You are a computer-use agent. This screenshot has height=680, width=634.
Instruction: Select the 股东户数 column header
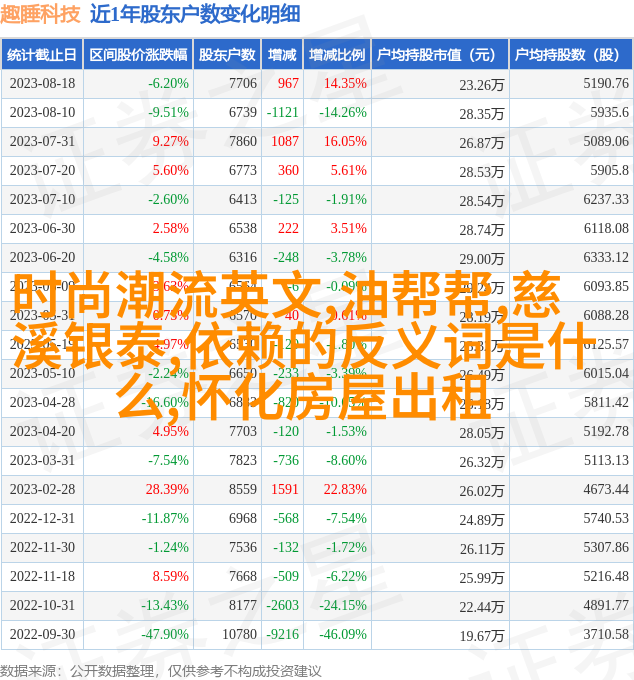pos(227,55)
